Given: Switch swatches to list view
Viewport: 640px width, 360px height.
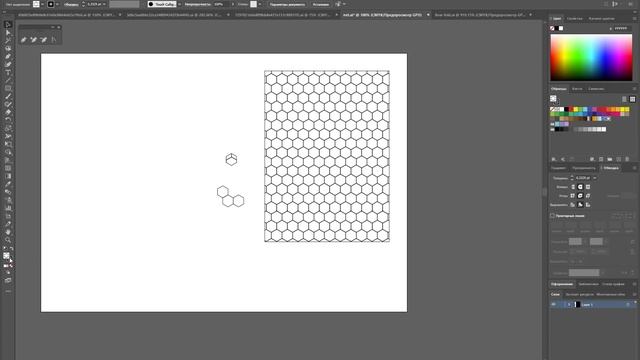Looking at the screenshot, I should coord(624,99).
